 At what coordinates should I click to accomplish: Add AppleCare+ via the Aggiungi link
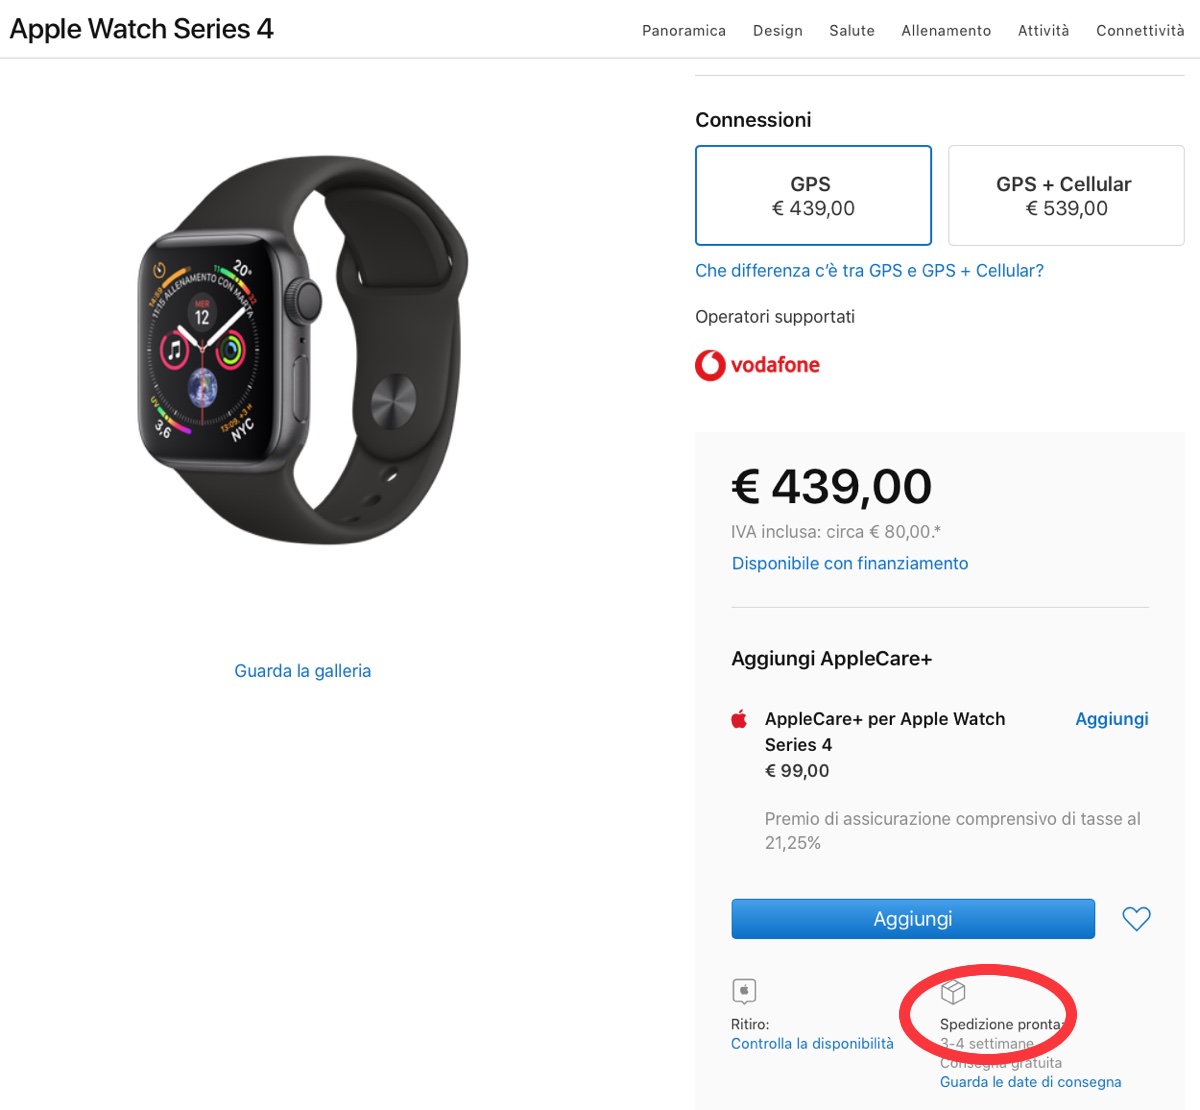1111,719
